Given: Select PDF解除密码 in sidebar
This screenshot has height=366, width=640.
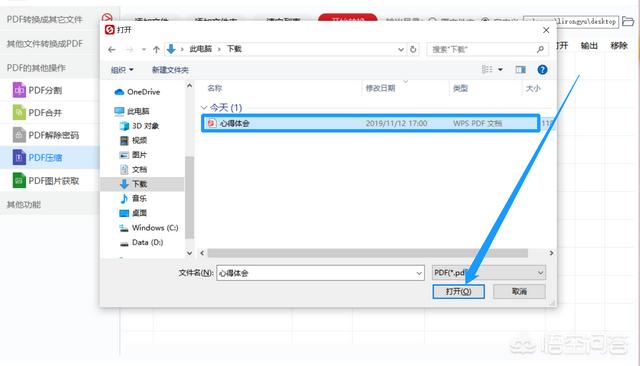Looking at the screenshot, I should (50, 135).
